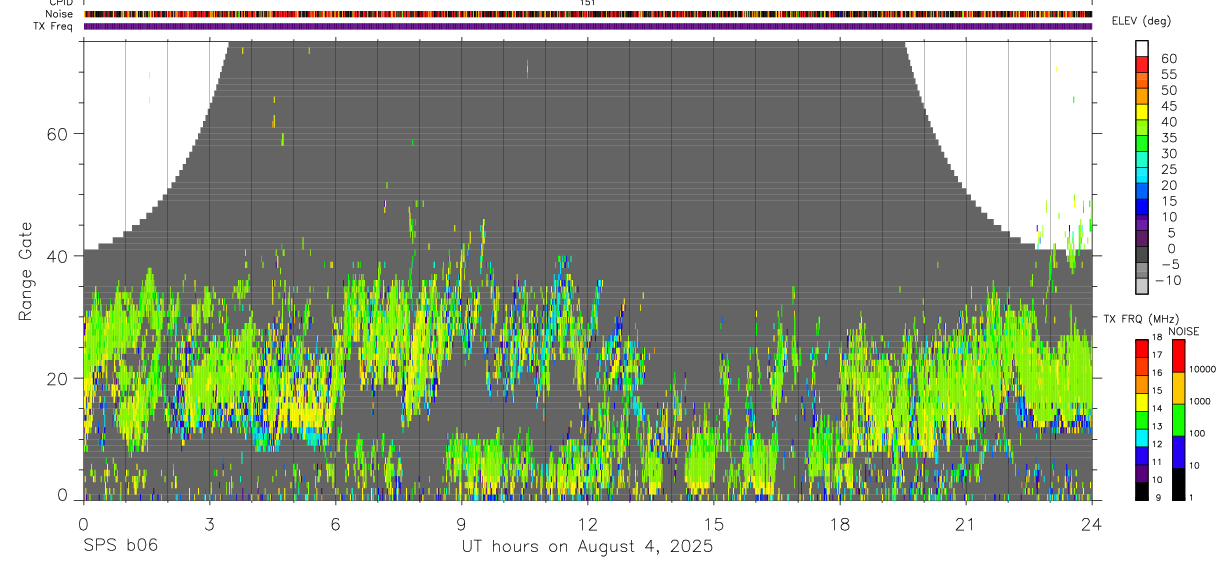Click the orange 1000 swatch in NOISE legend

[x=1179, y=387]
